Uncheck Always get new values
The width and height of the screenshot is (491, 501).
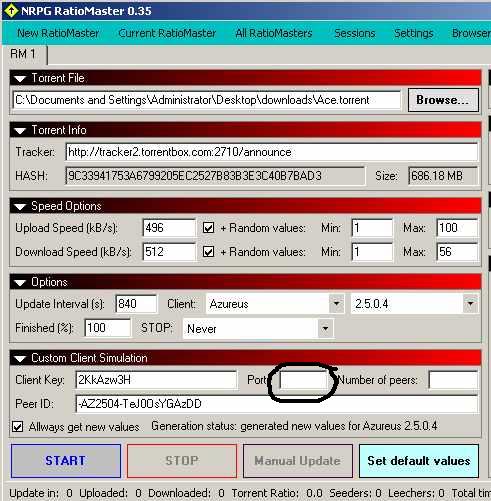coord(17,427)
